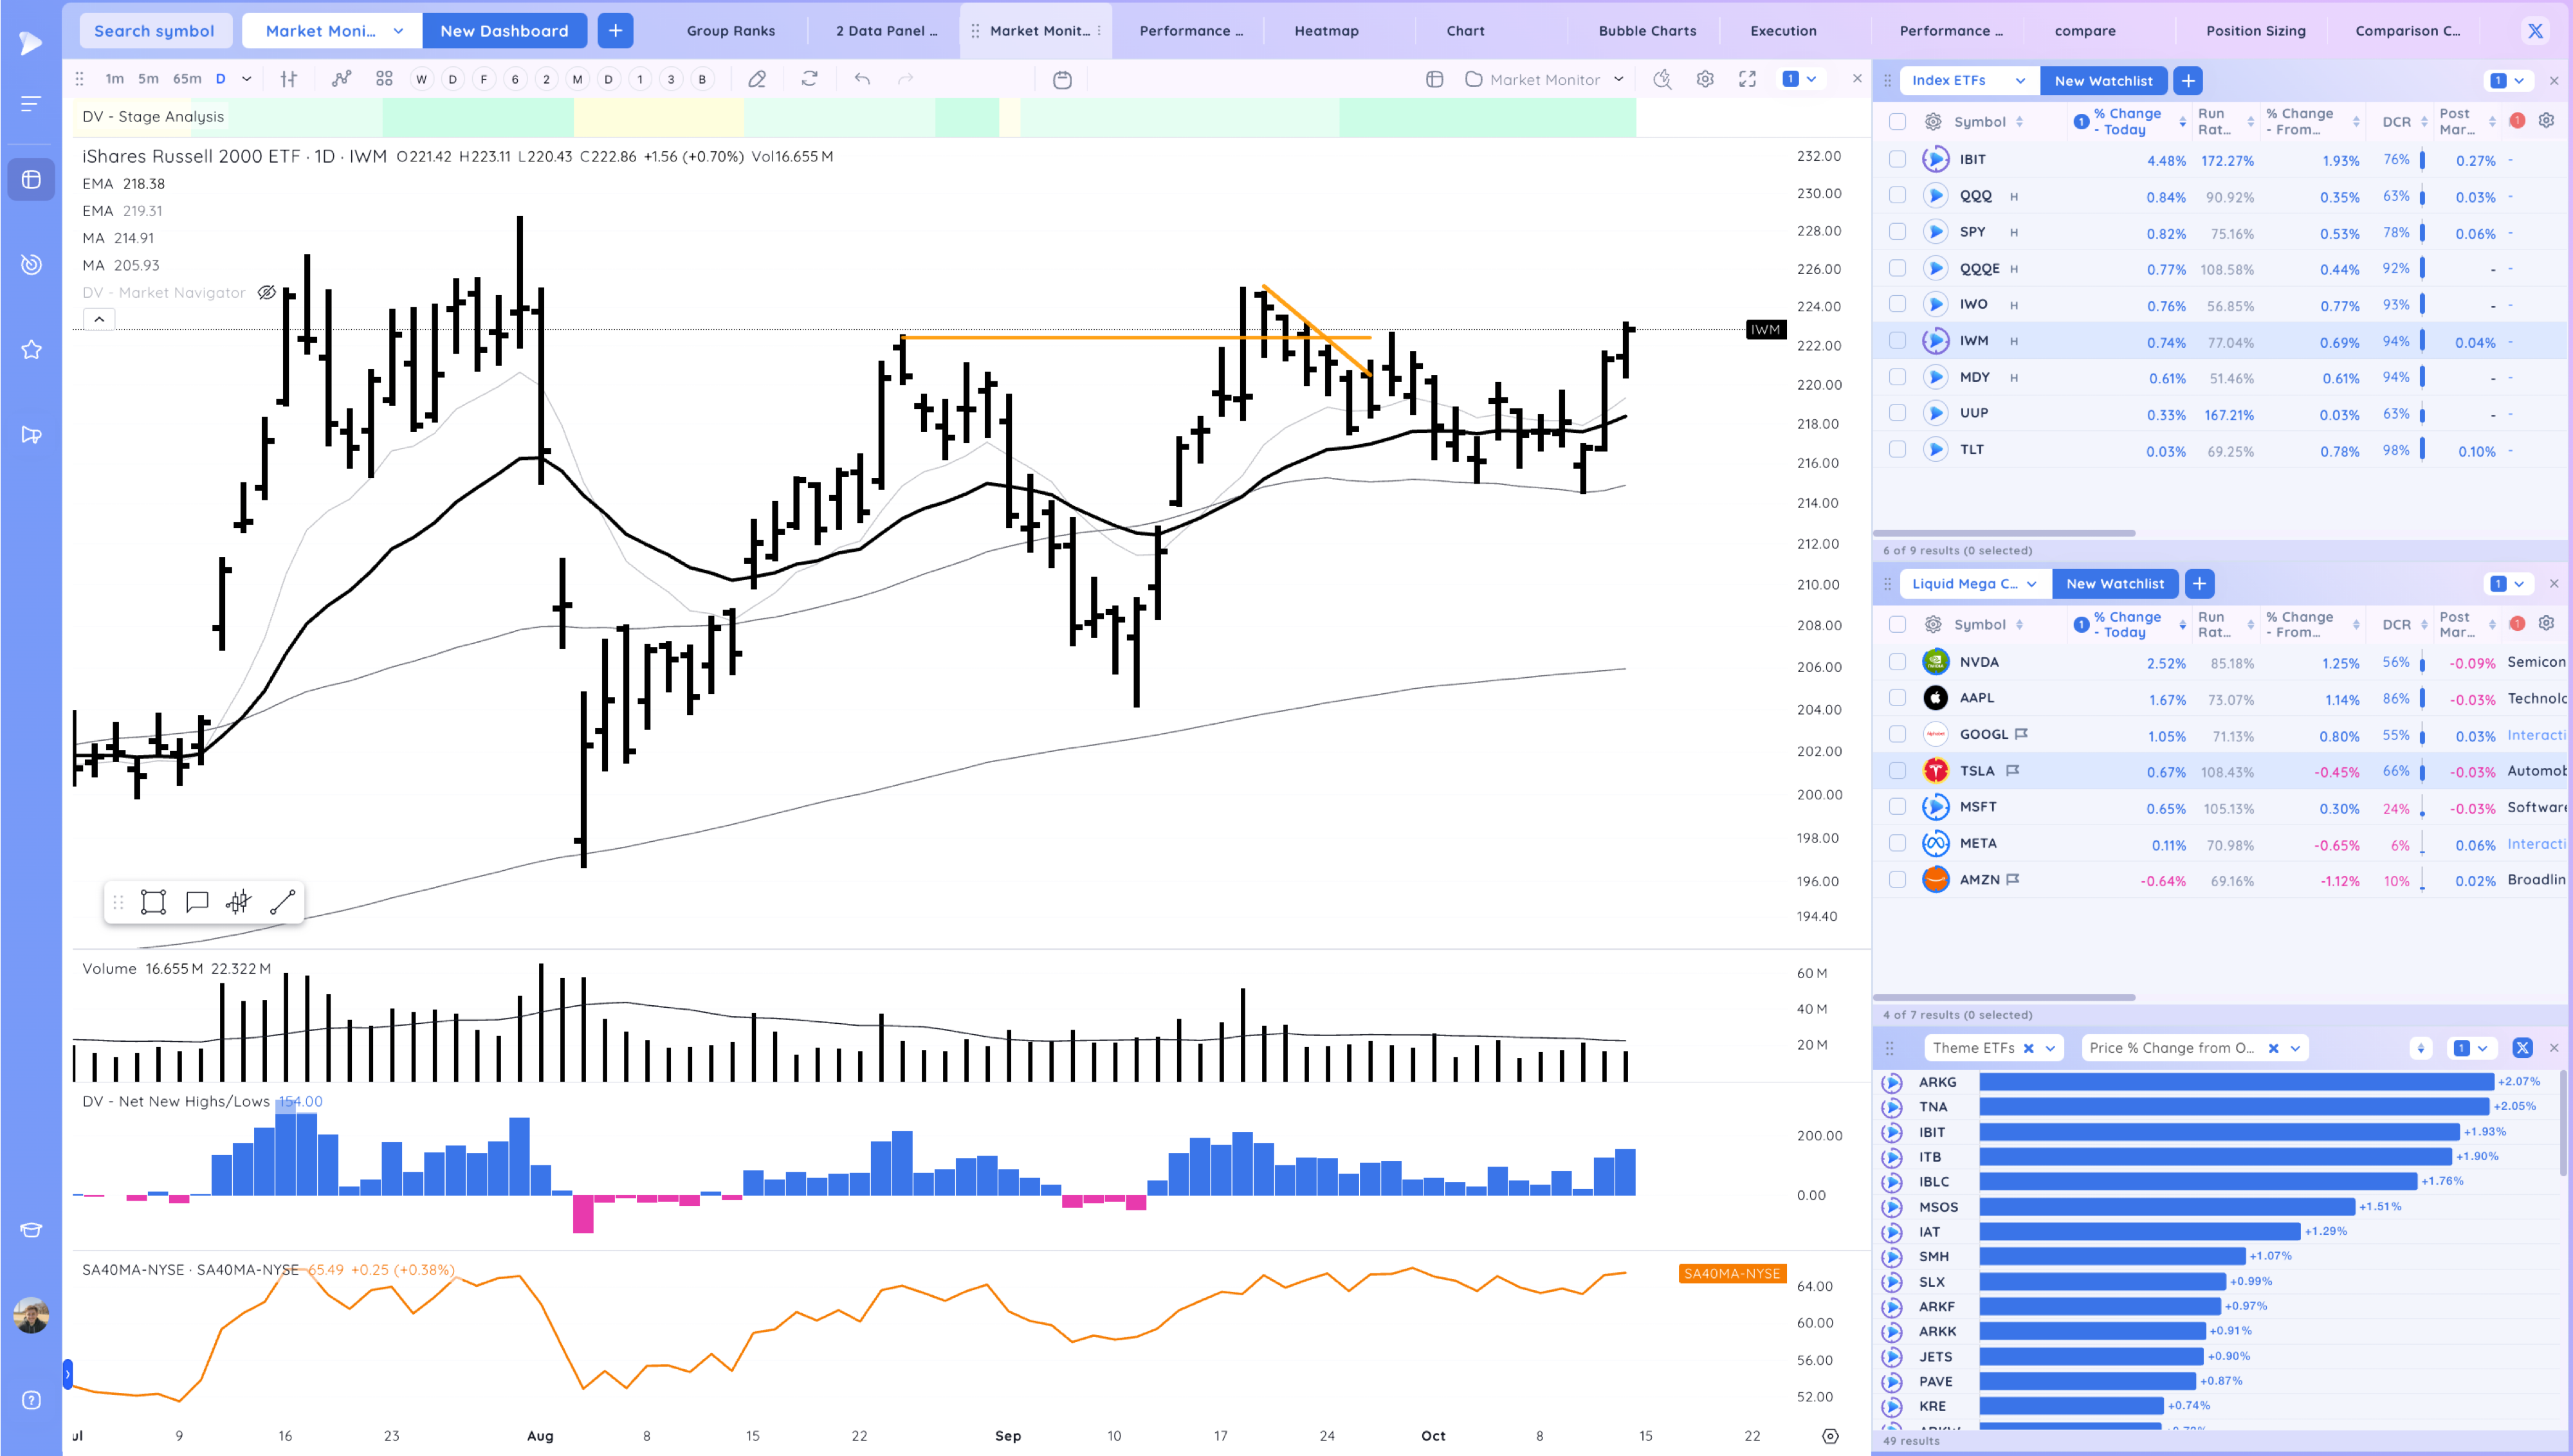
Task: Open the indicators icon in chart toolbar
Action: (x=341, y=79)
